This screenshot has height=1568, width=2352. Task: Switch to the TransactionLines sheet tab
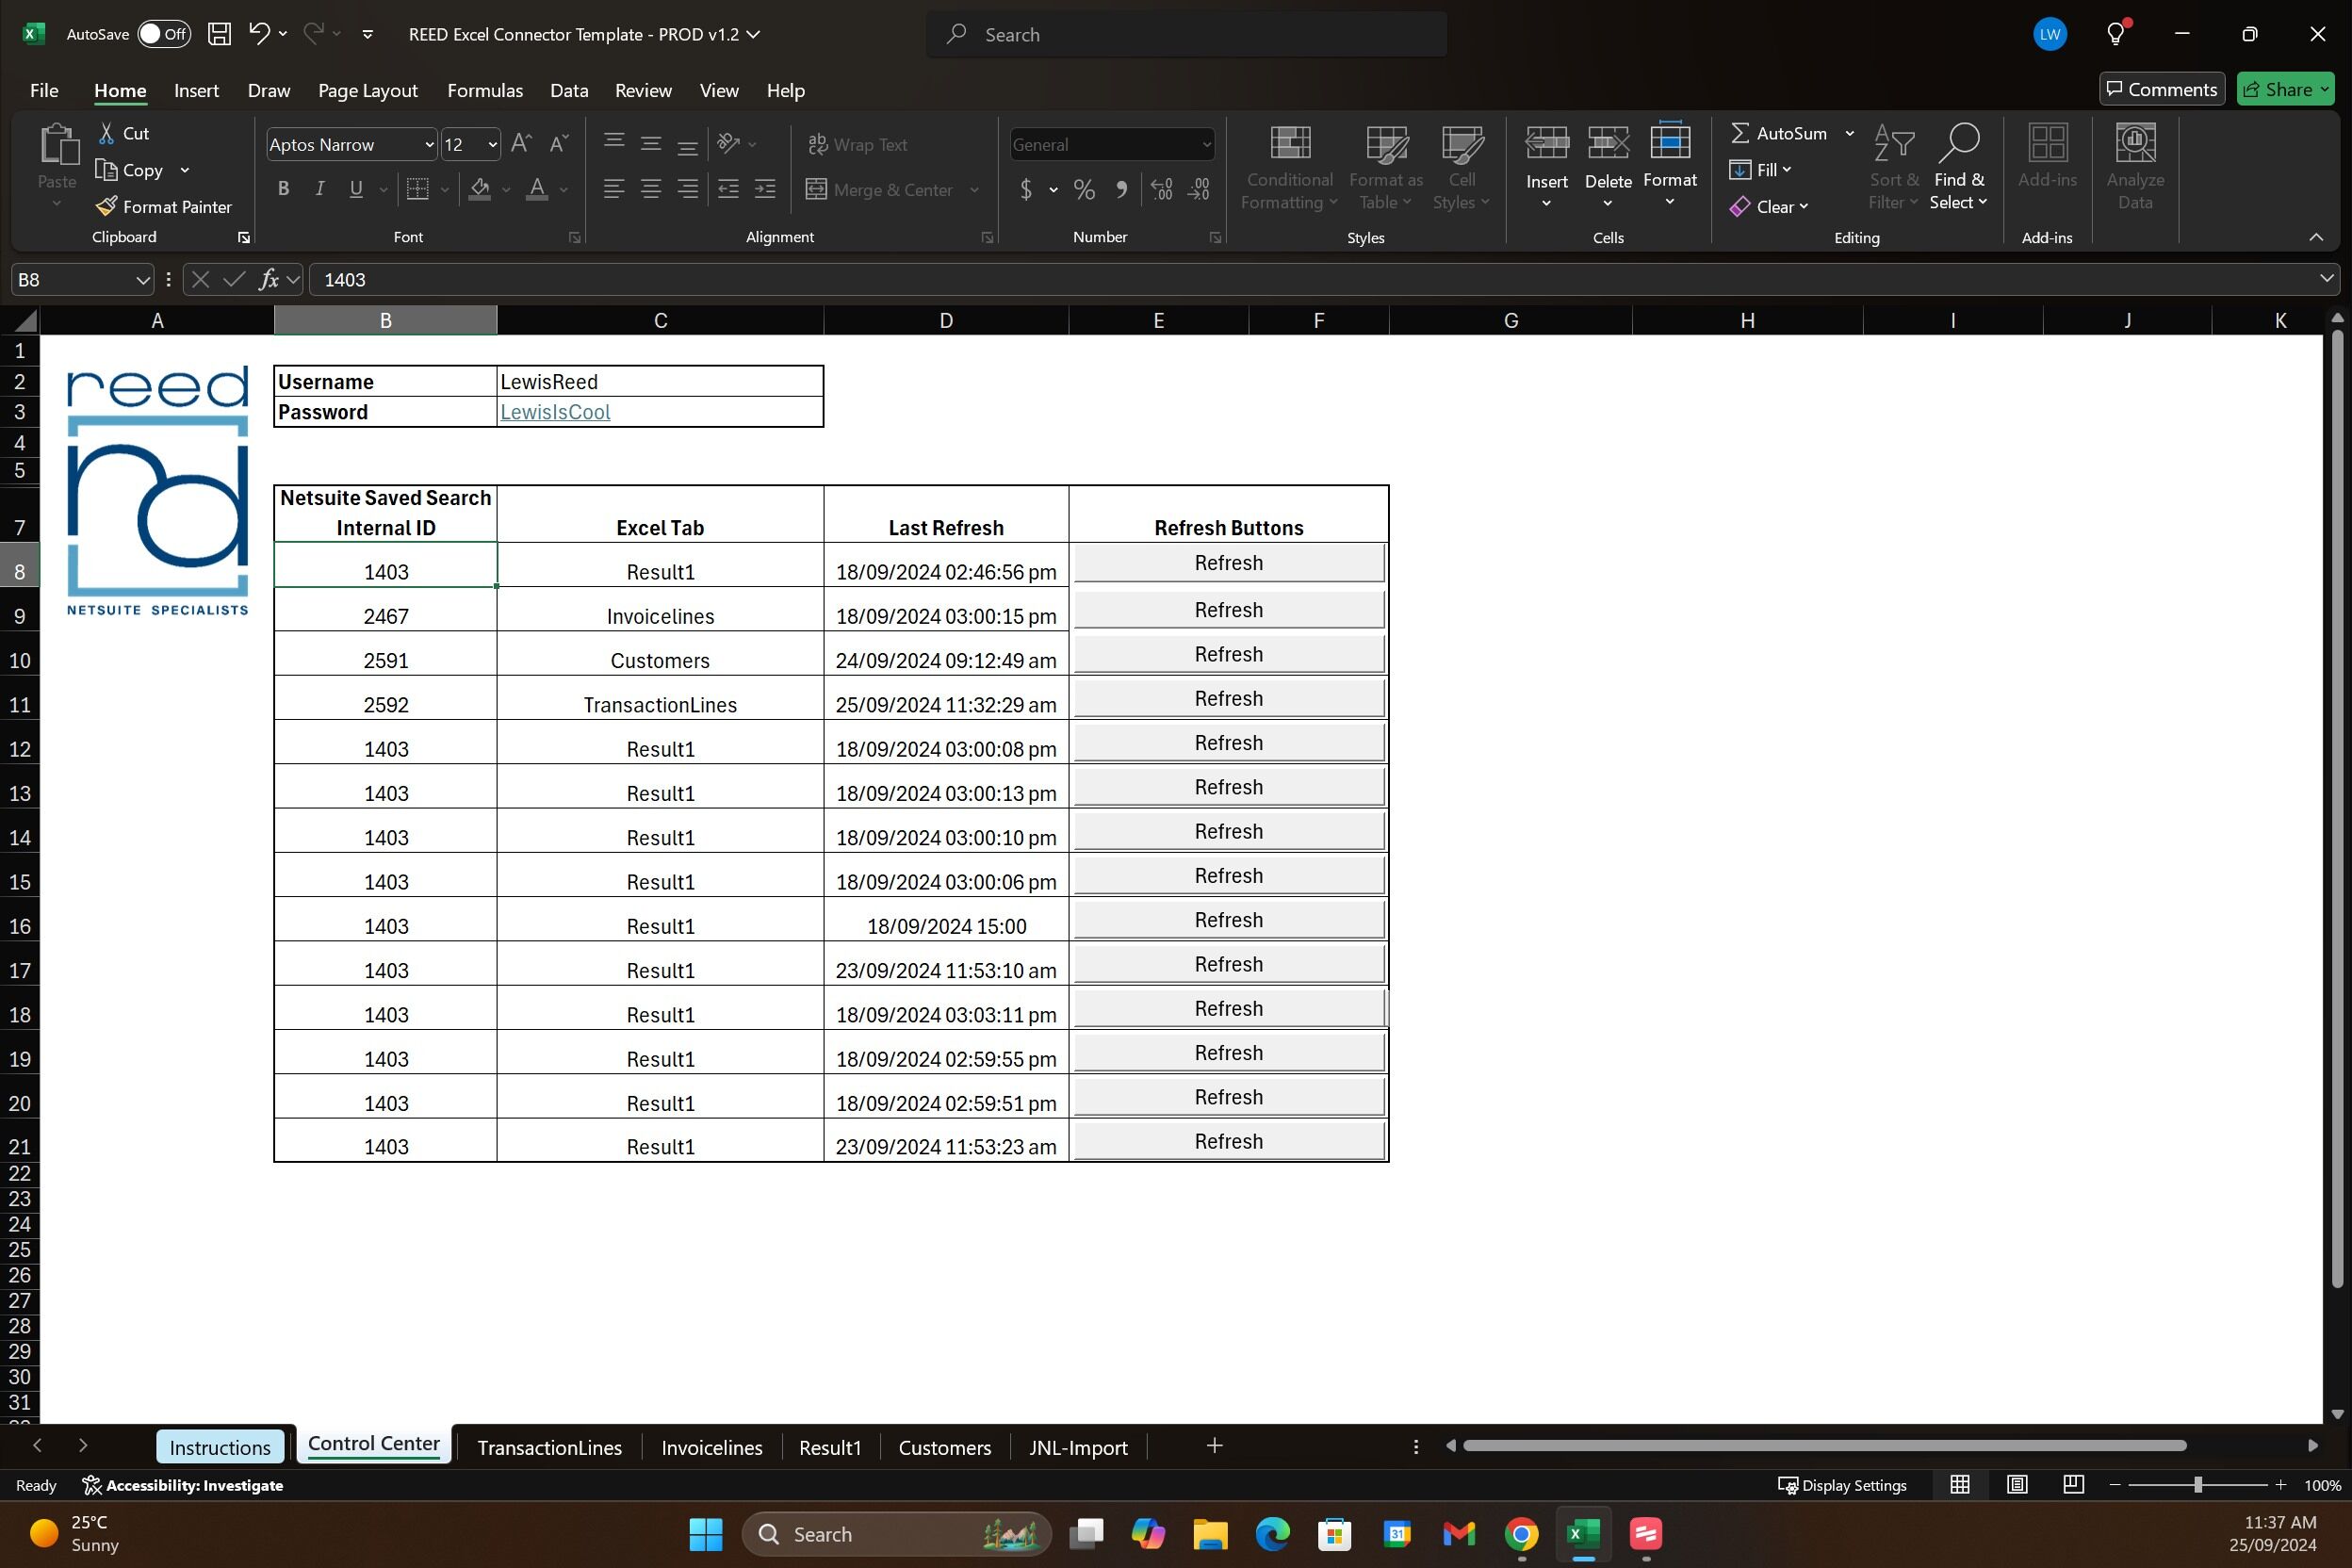(549, 1447)
